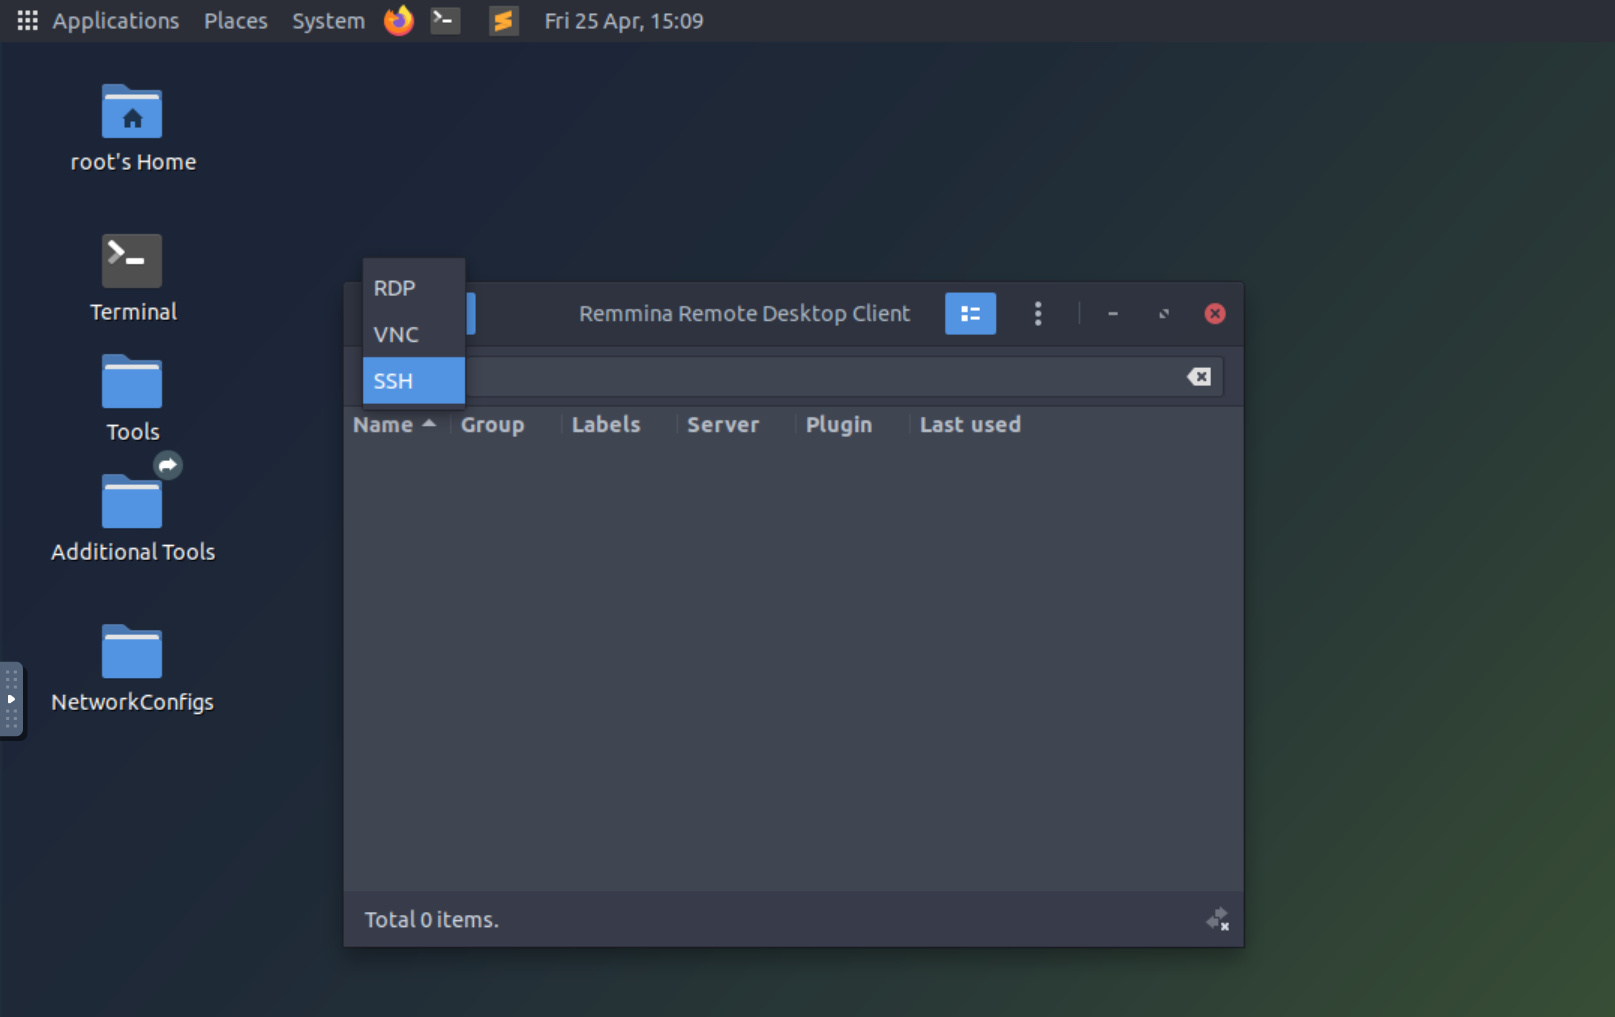Select the Terminal desktop shortcut

(x=132, y=279)
